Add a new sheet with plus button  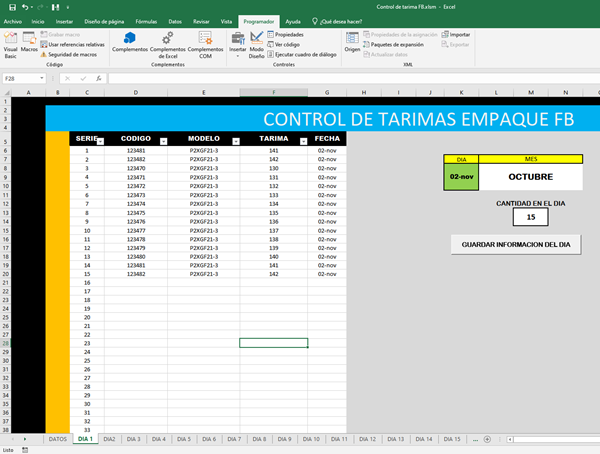point(487,439)
